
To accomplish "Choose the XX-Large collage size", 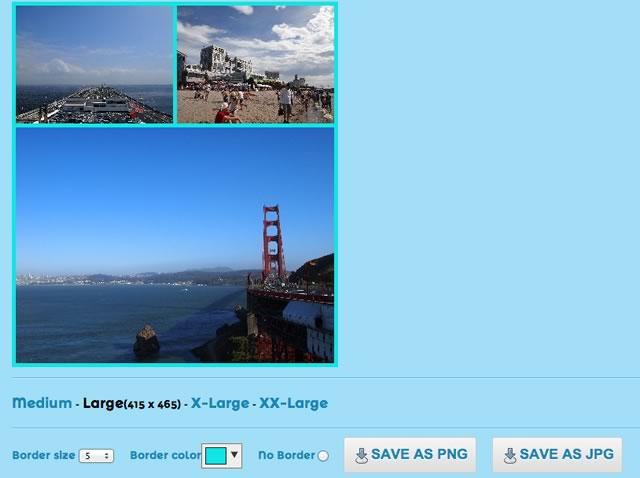I will coord(294,403).
